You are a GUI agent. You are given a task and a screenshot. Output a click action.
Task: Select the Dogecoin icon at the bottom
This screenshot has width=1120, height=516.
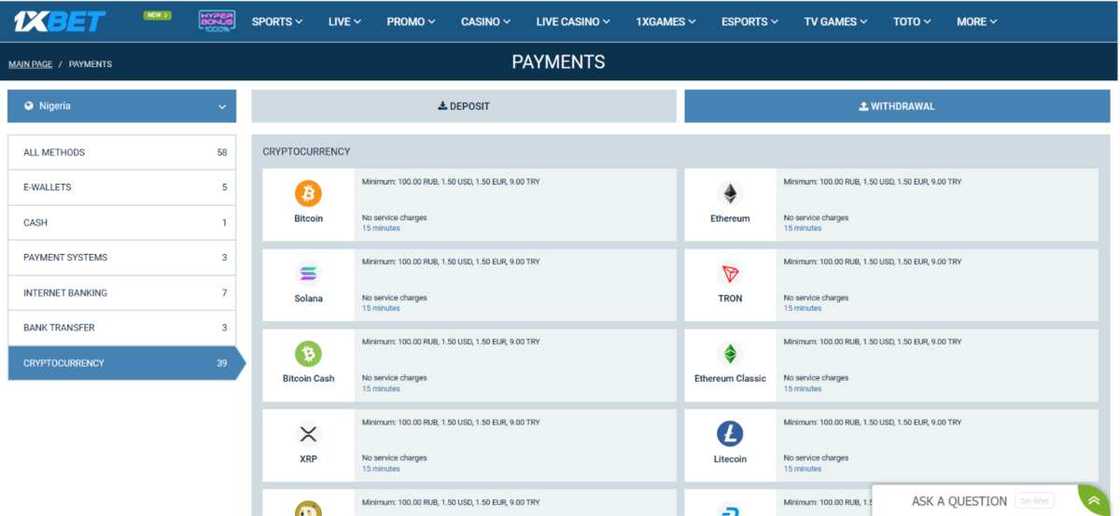pyautogui.click(x=309, y=508)
